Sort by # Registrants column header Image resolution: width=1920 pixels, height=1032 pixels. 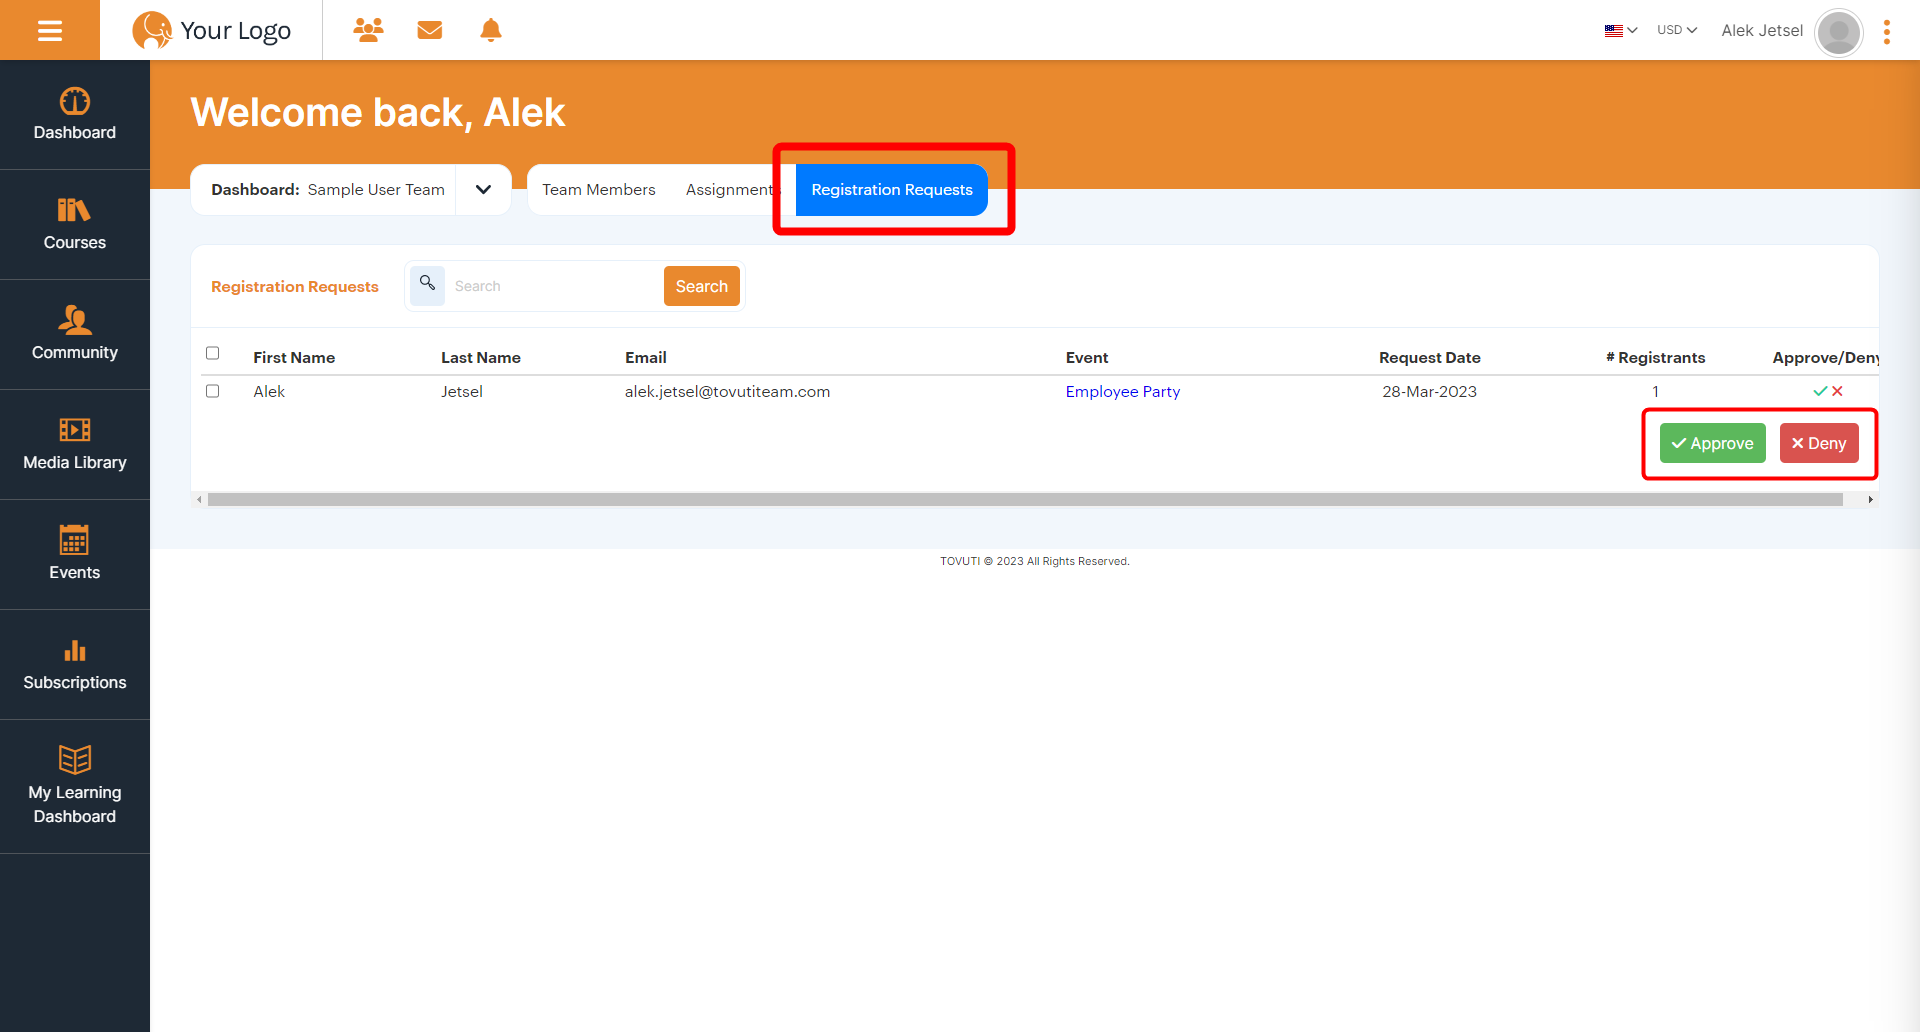tap(1656, 357)
